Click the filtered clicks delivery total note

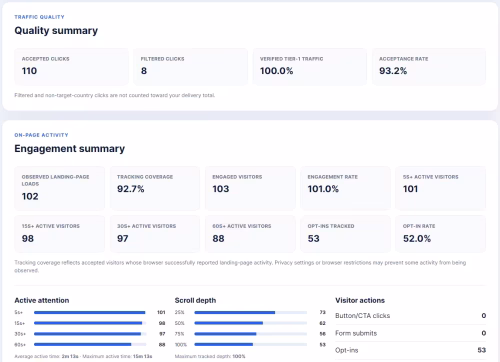tap(115, 95)
